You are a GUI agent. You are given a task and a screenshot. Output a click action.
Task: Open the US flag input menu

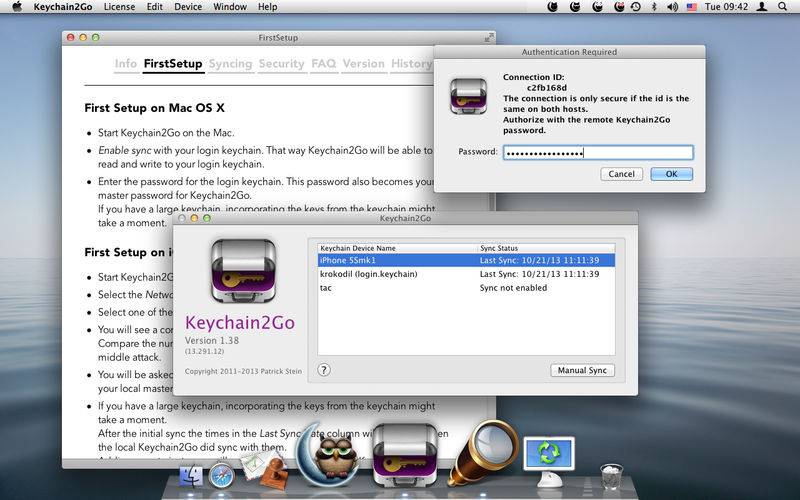691,7
